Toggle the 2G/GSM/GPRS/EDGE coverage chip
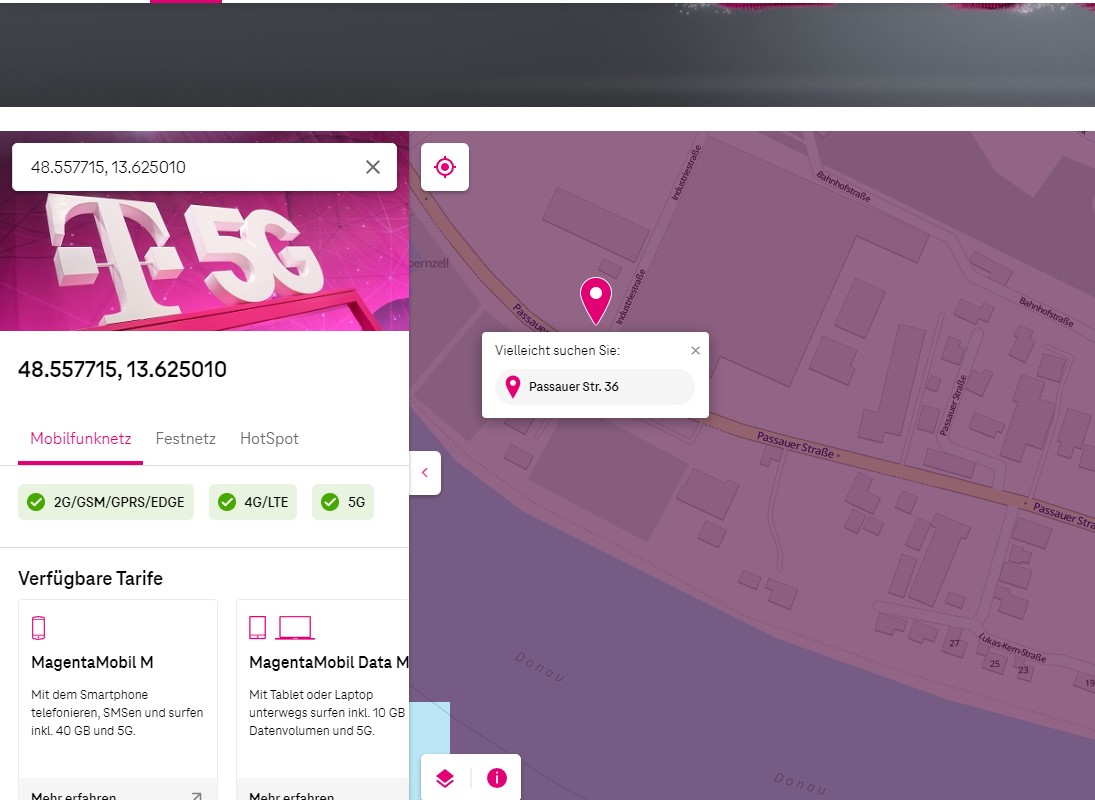 click(x=106, y=502)
